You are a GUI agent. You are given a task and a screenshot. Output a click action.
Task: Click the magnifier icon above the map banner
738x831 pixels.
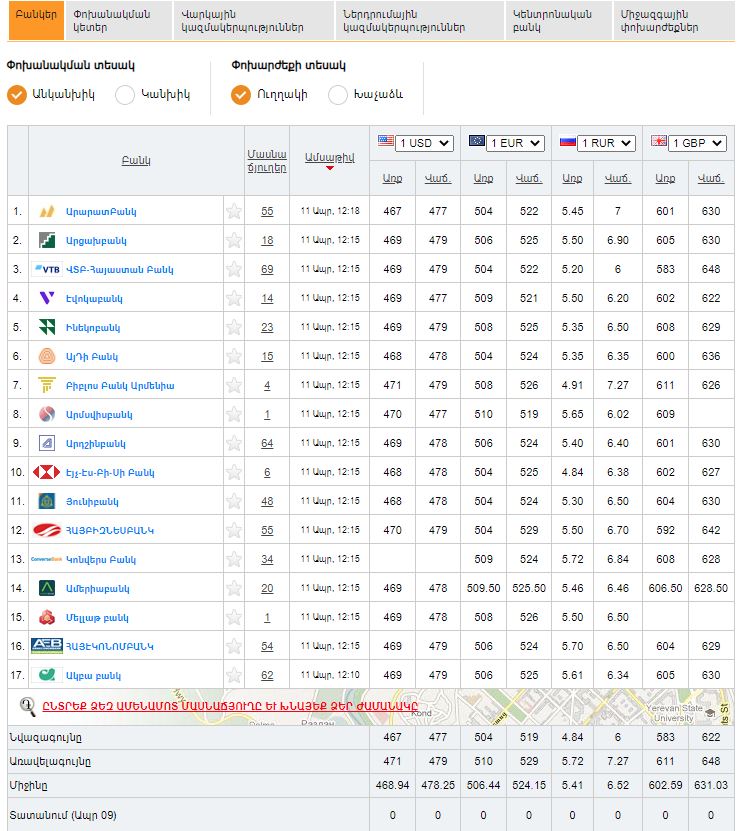[x=27, y=707]
